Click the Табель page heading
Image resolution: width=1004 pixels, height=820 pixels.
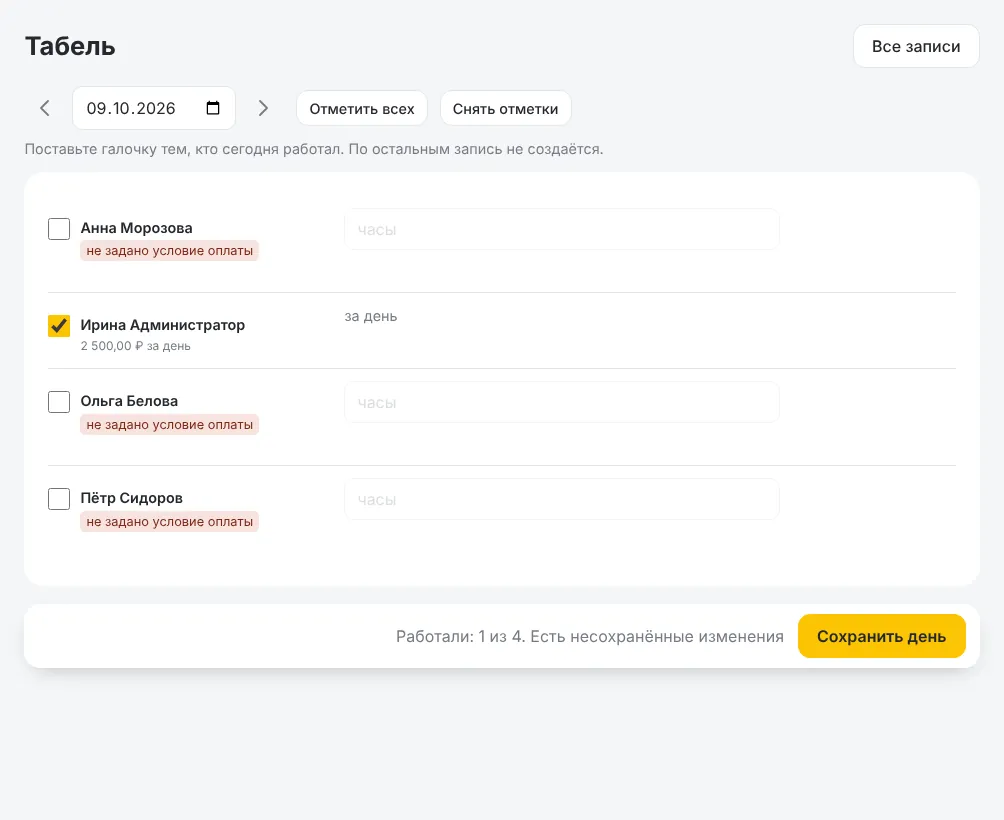coord(70,46)
